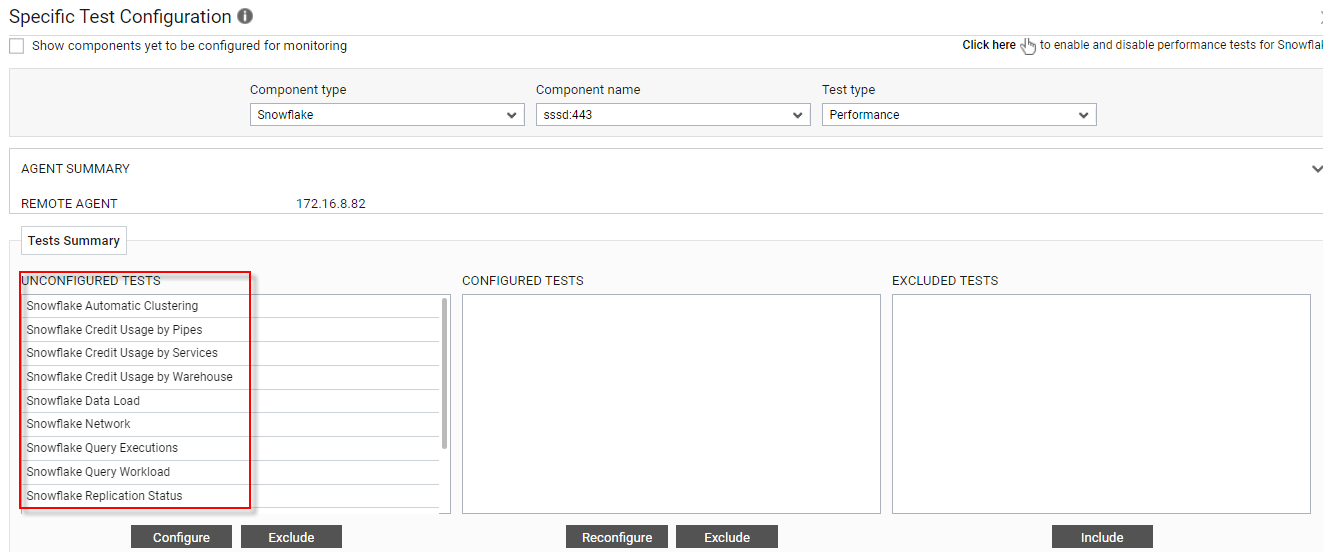
Task: Select Snowflake Query Executions test
Action: (x=230, y=448)
